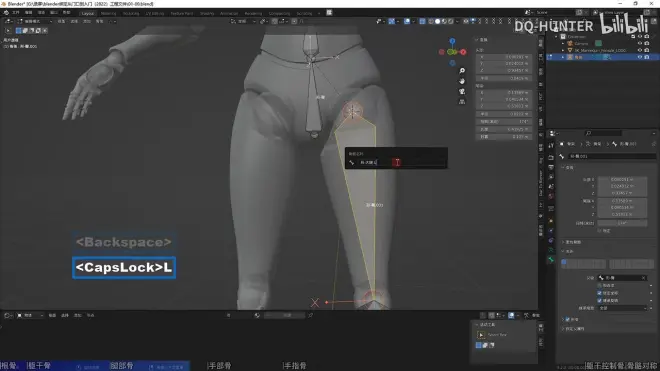660x371 pixels.
Task: Toggle viewport overlays button
Action: [x=407, y=21]
